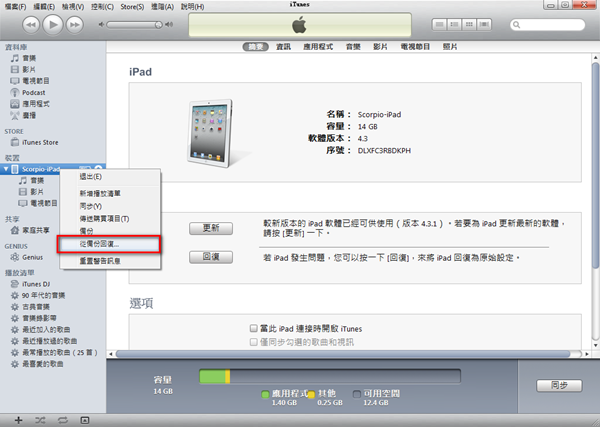Click the 更新 update button
The width and height of the screenshot is (600, 427).
coord(211,228)
